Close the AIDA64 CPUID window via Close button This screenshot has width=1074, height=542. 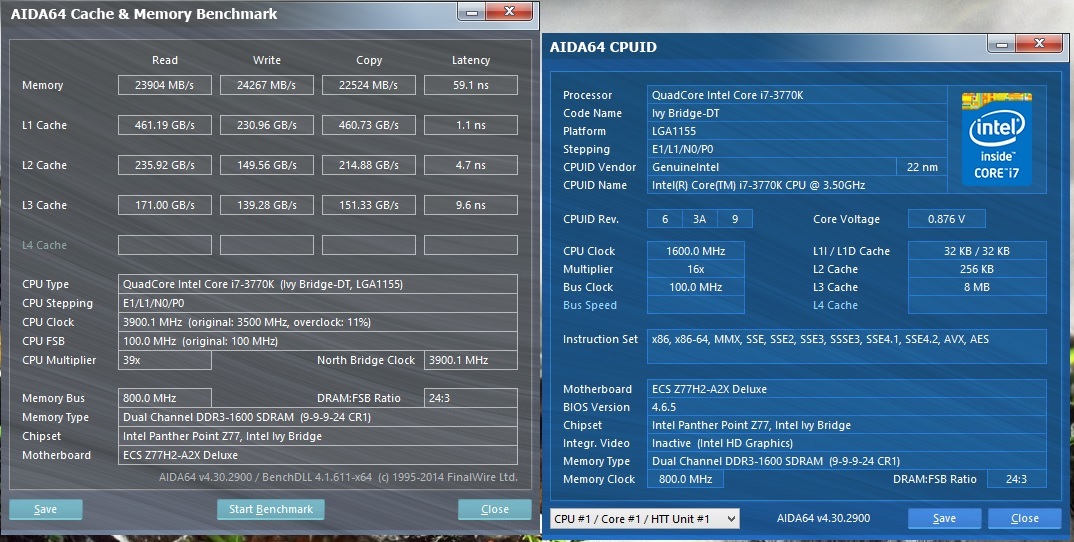(1025, 518)
